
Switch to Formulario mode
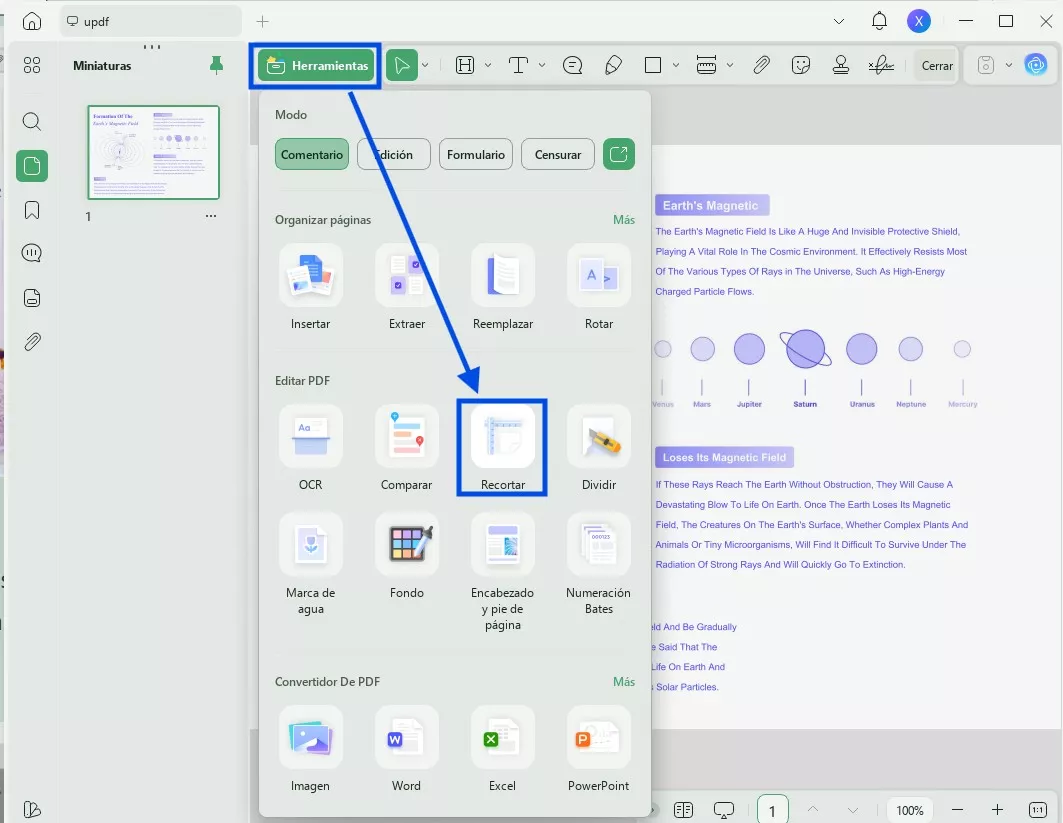tap(476, 155)
